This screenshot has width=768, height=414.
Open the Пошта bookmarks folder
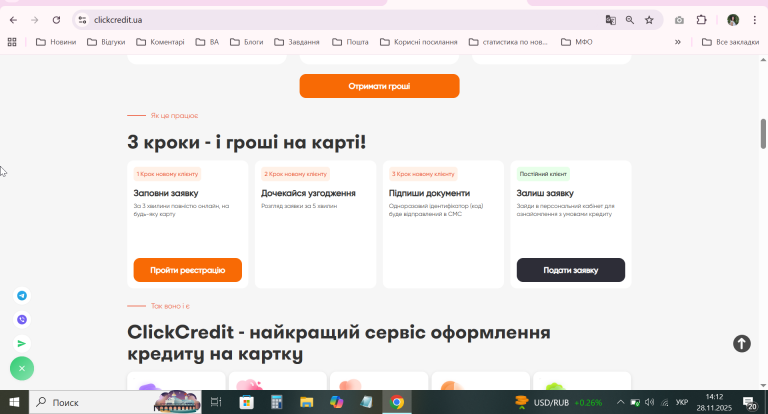click(350, 42)
